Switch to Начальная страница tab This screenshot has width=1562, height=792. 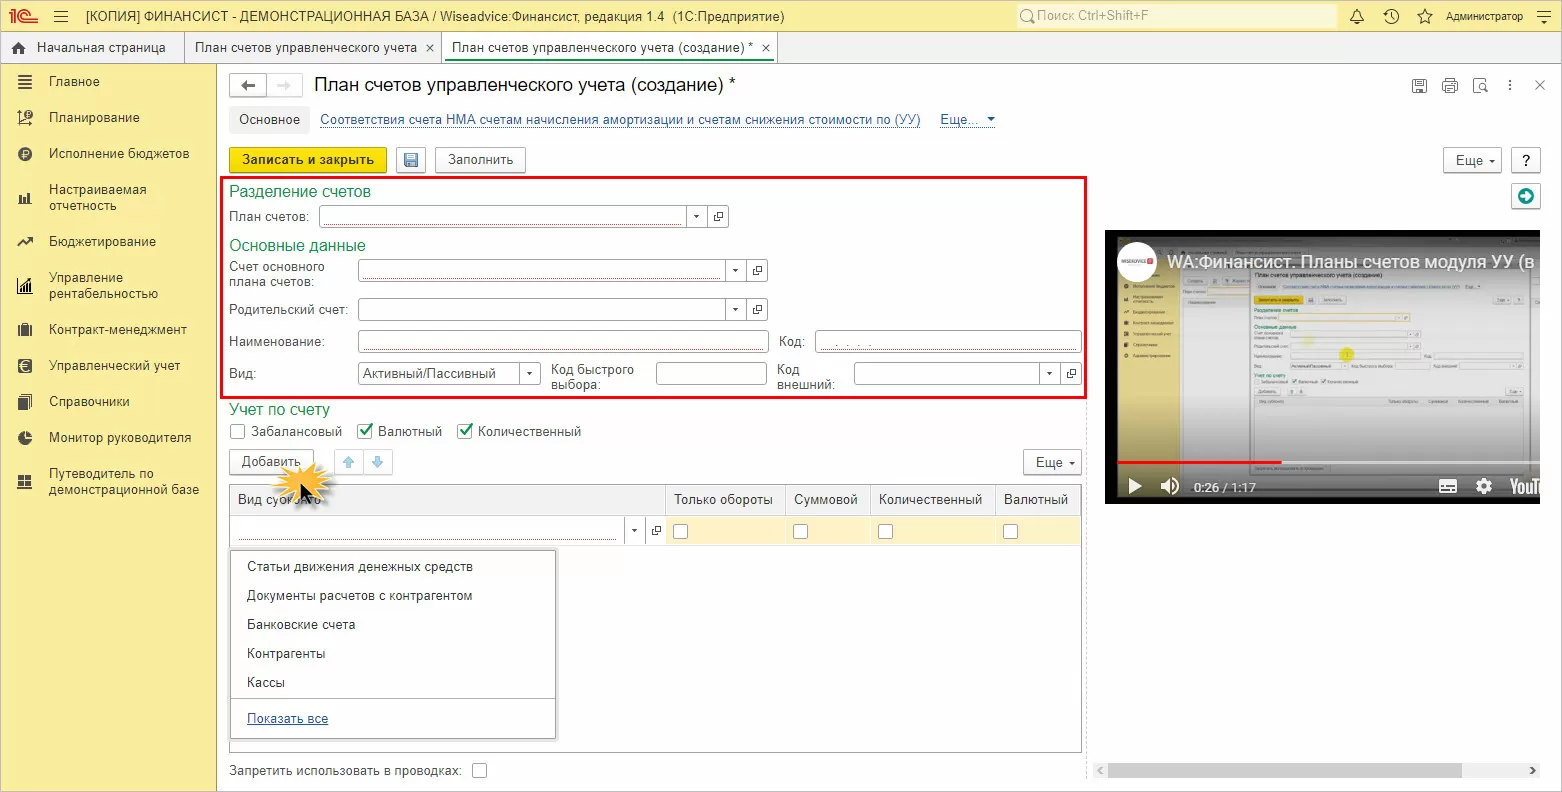click(x=92, y=47)
